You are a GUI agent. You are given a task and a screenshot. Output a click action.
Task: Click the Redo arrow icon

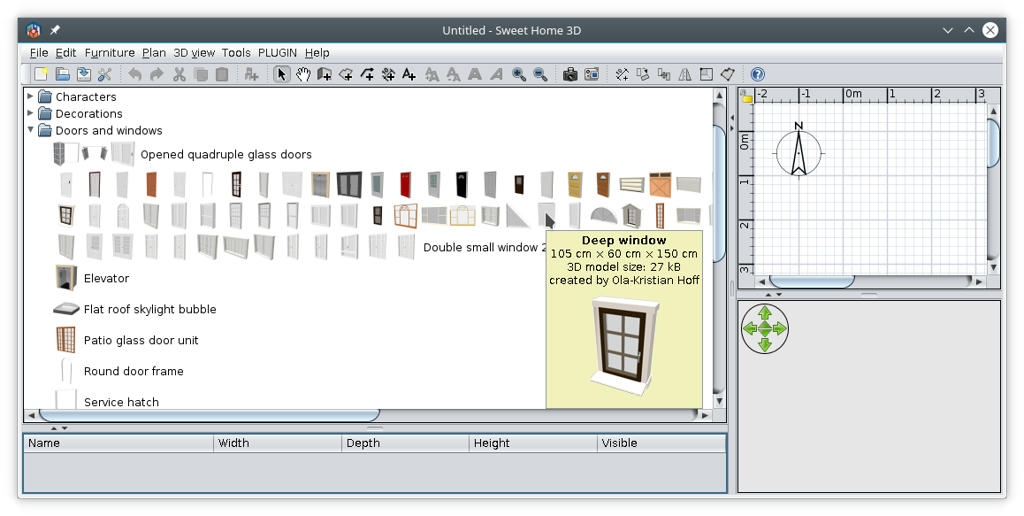pos(157,74)
